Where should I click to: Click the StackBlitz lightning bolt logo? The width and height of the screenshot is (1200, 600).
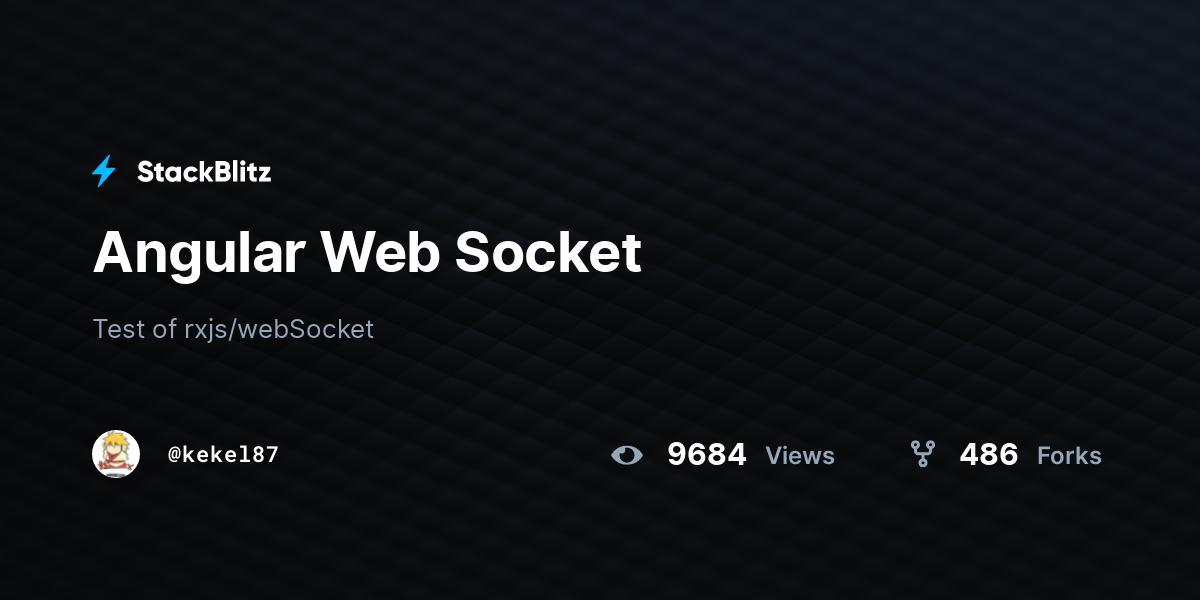tap(104, 172)
